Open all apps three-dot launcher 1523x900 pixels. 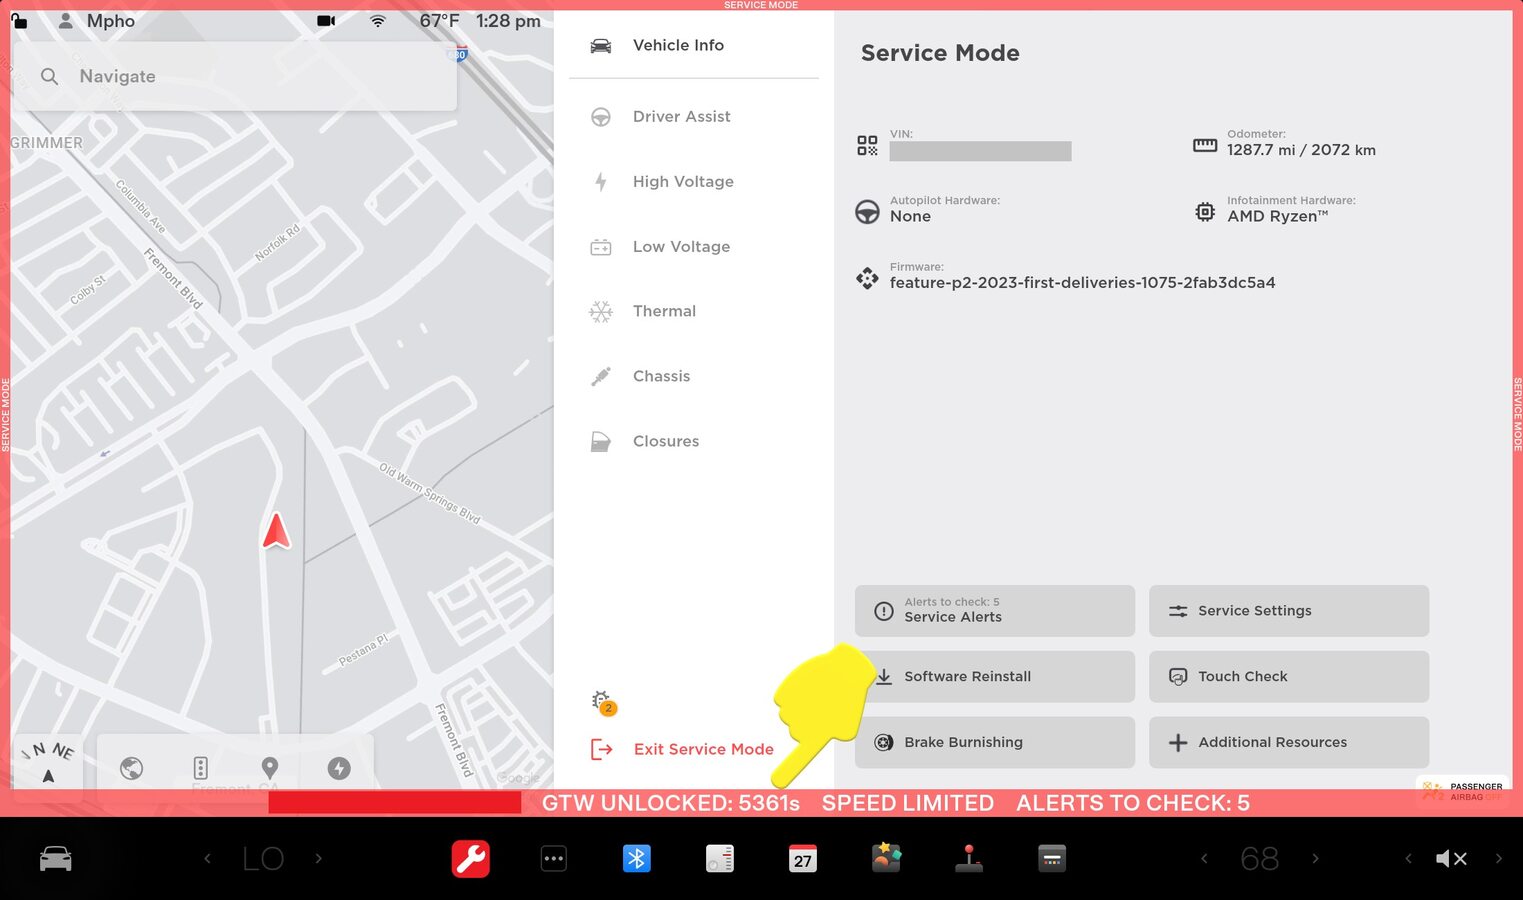point(553,858)
